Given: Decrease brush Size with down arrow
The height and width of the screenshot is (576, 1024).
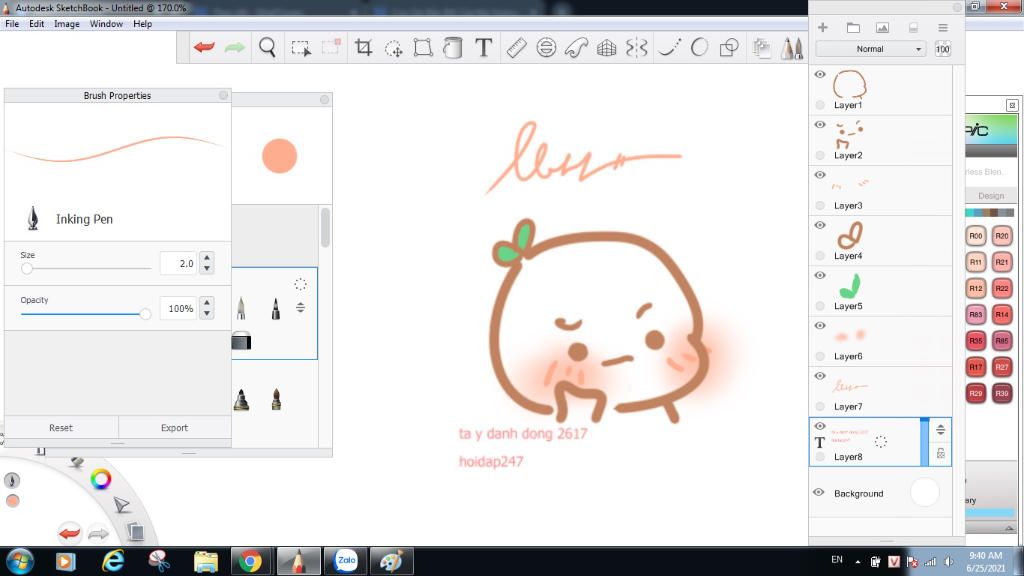Looking at the screenshot, I should 207,268.
